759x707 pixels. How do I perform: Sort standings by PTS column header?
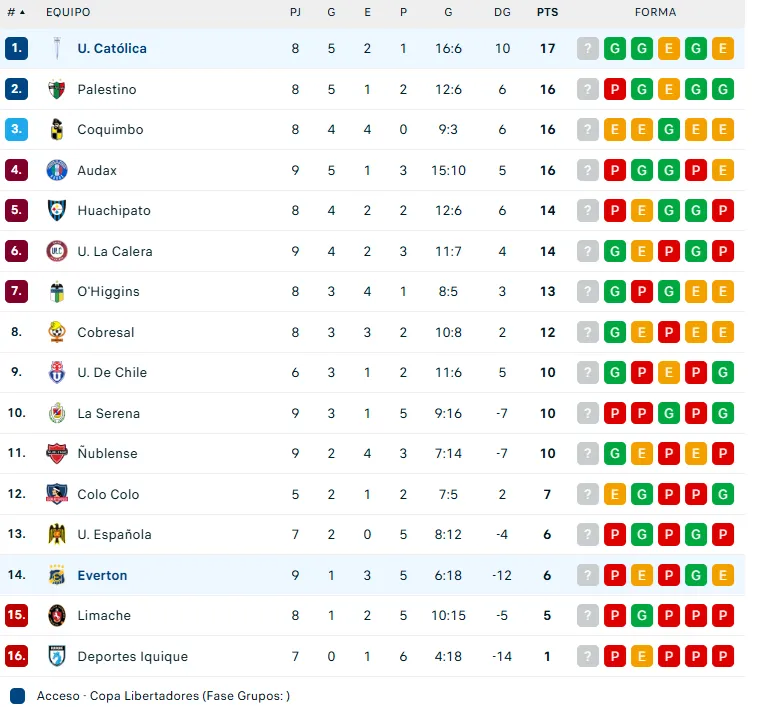[547, 12]
